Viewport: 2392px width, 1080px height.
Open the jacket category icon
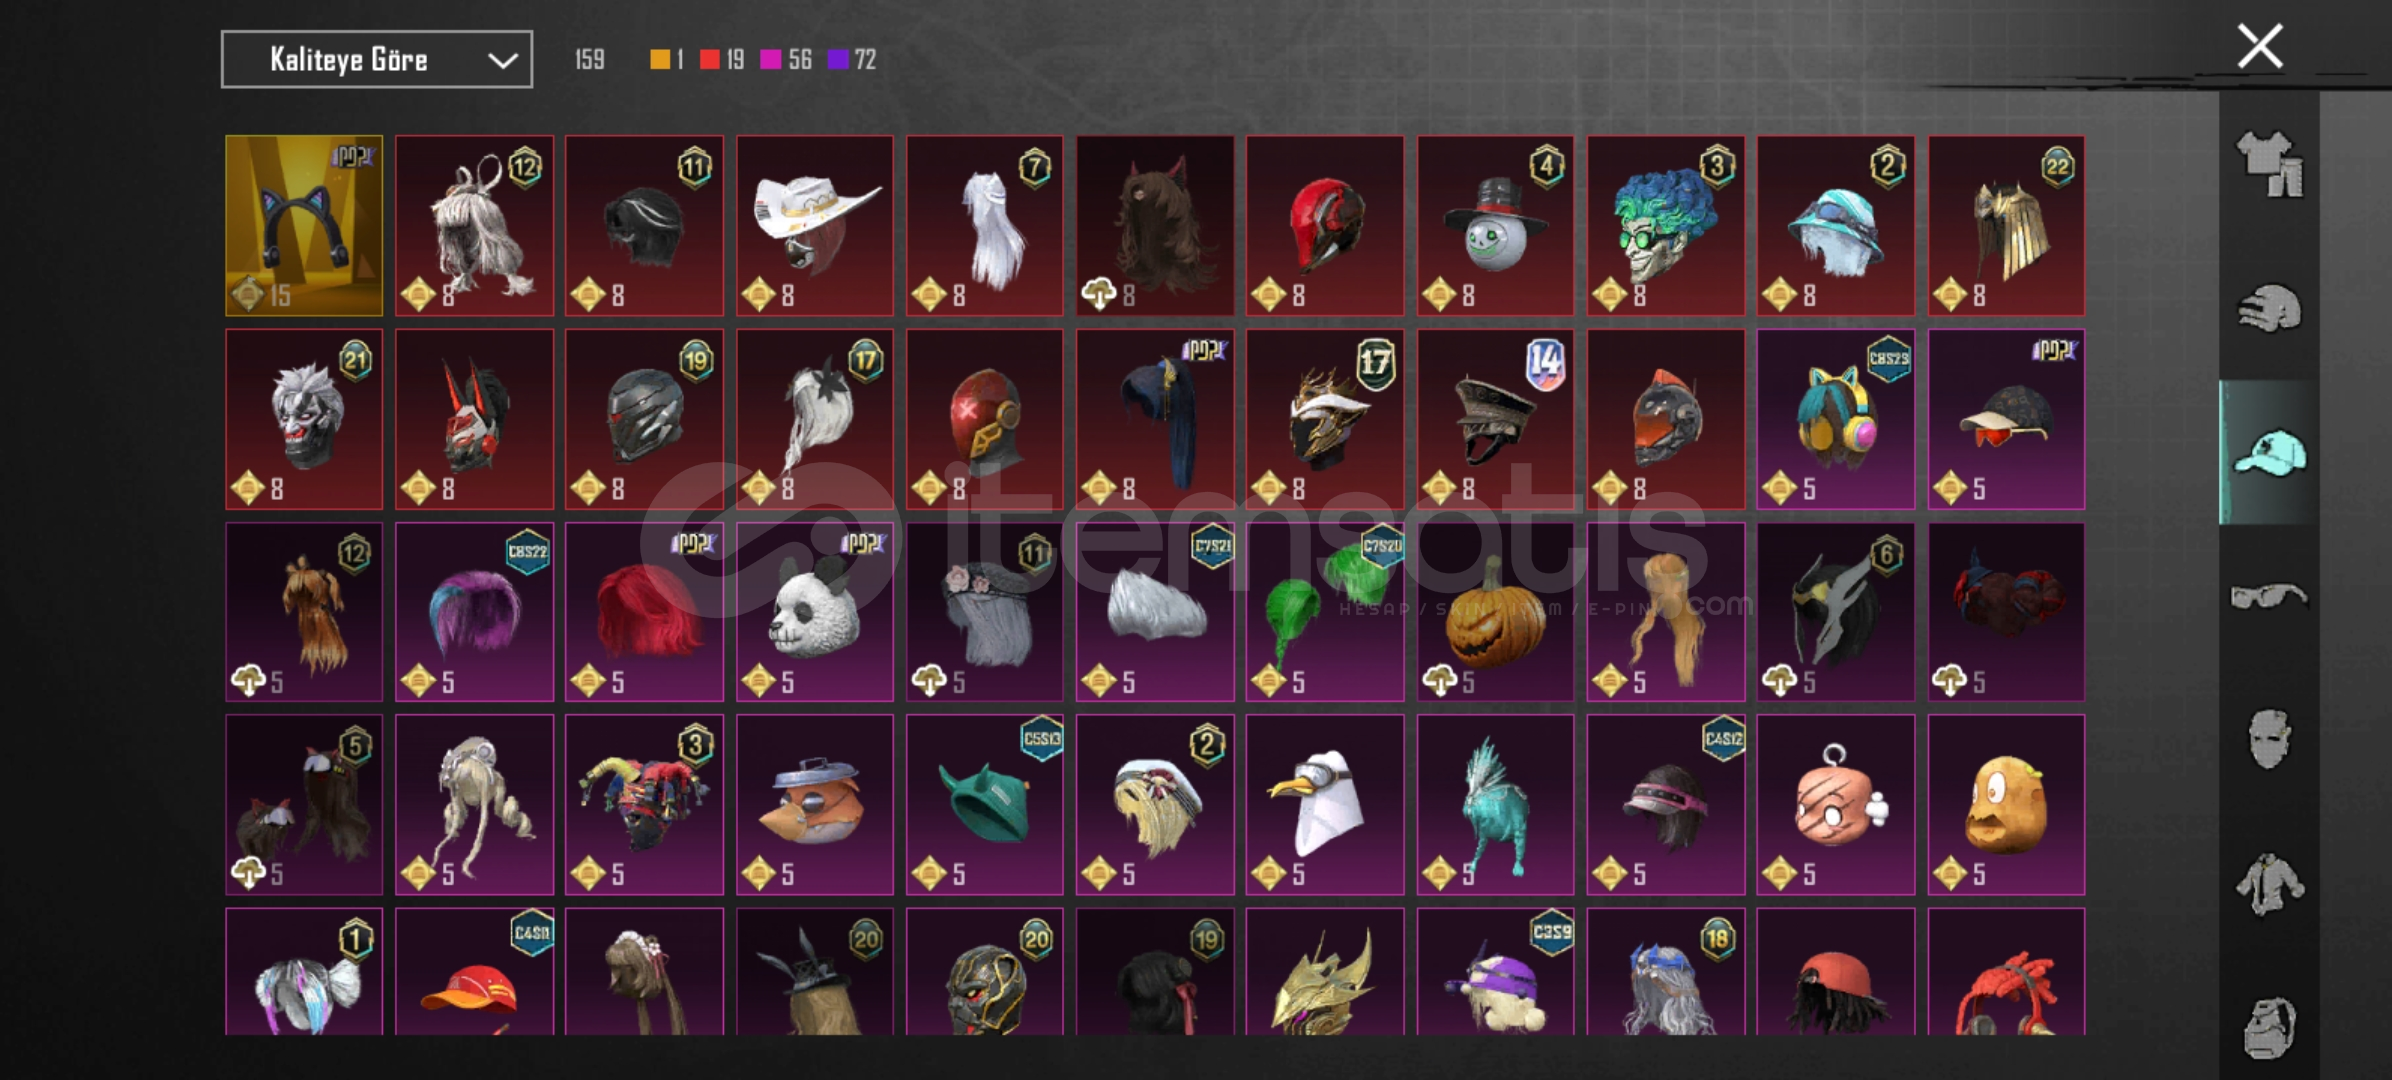point(2269,884)
